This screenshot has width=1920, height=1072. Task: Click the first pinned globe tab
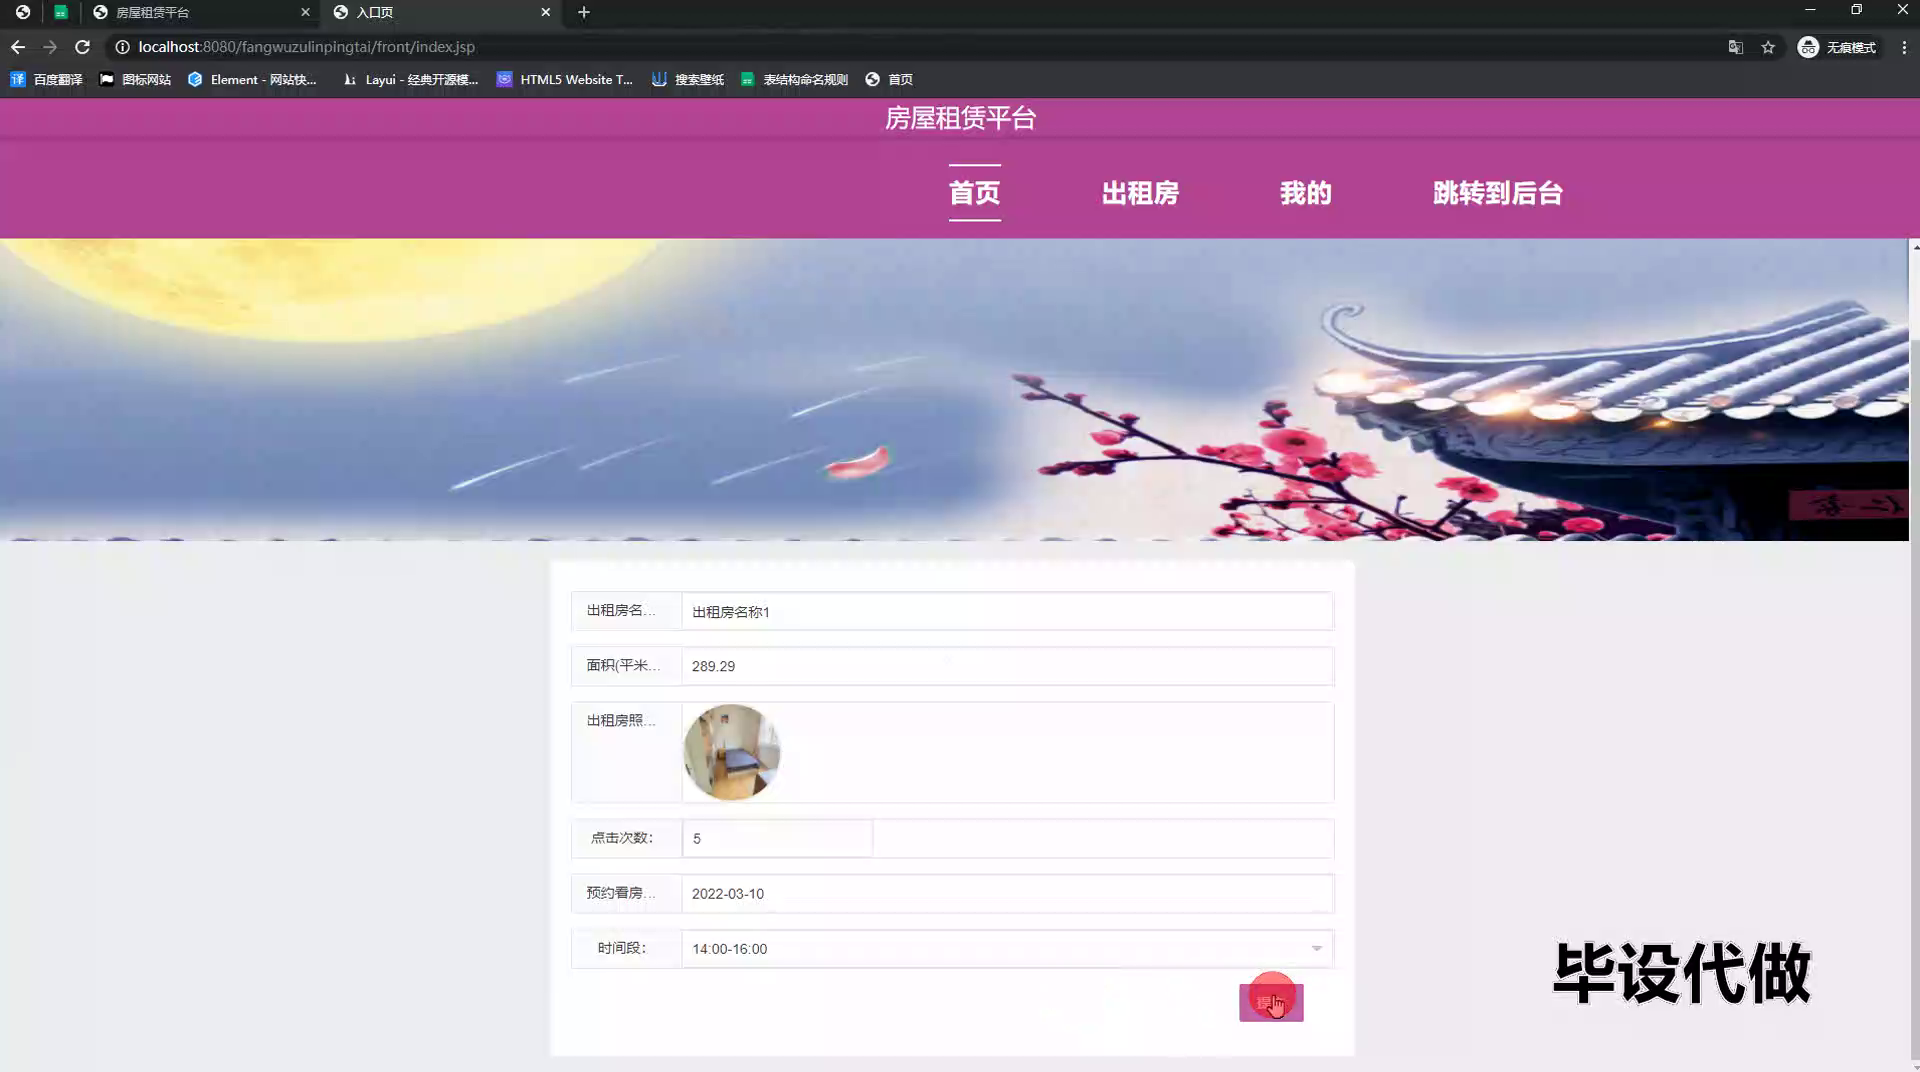[22, 12]
